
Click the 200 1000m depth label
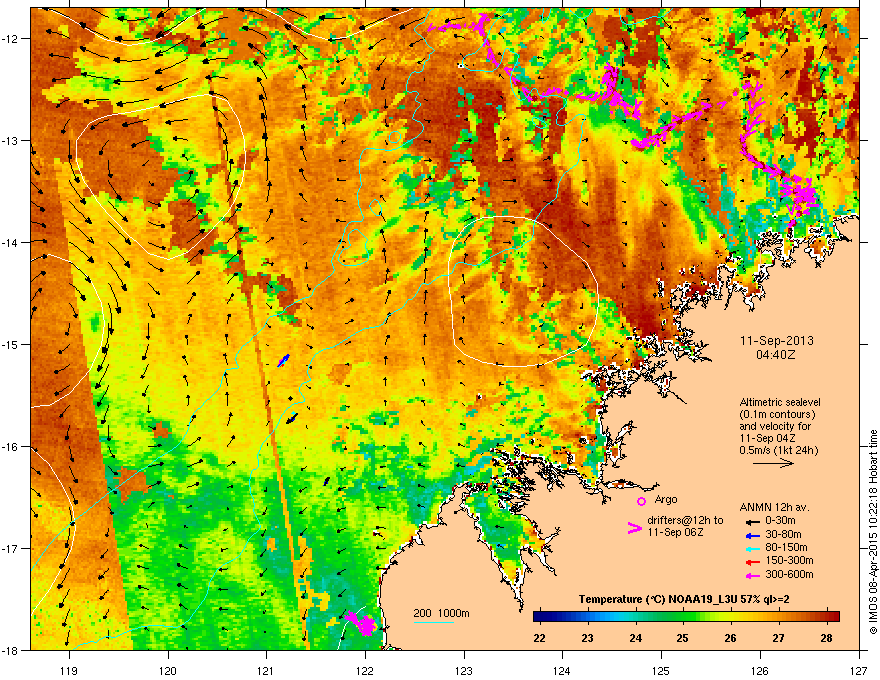pos(441,613)
